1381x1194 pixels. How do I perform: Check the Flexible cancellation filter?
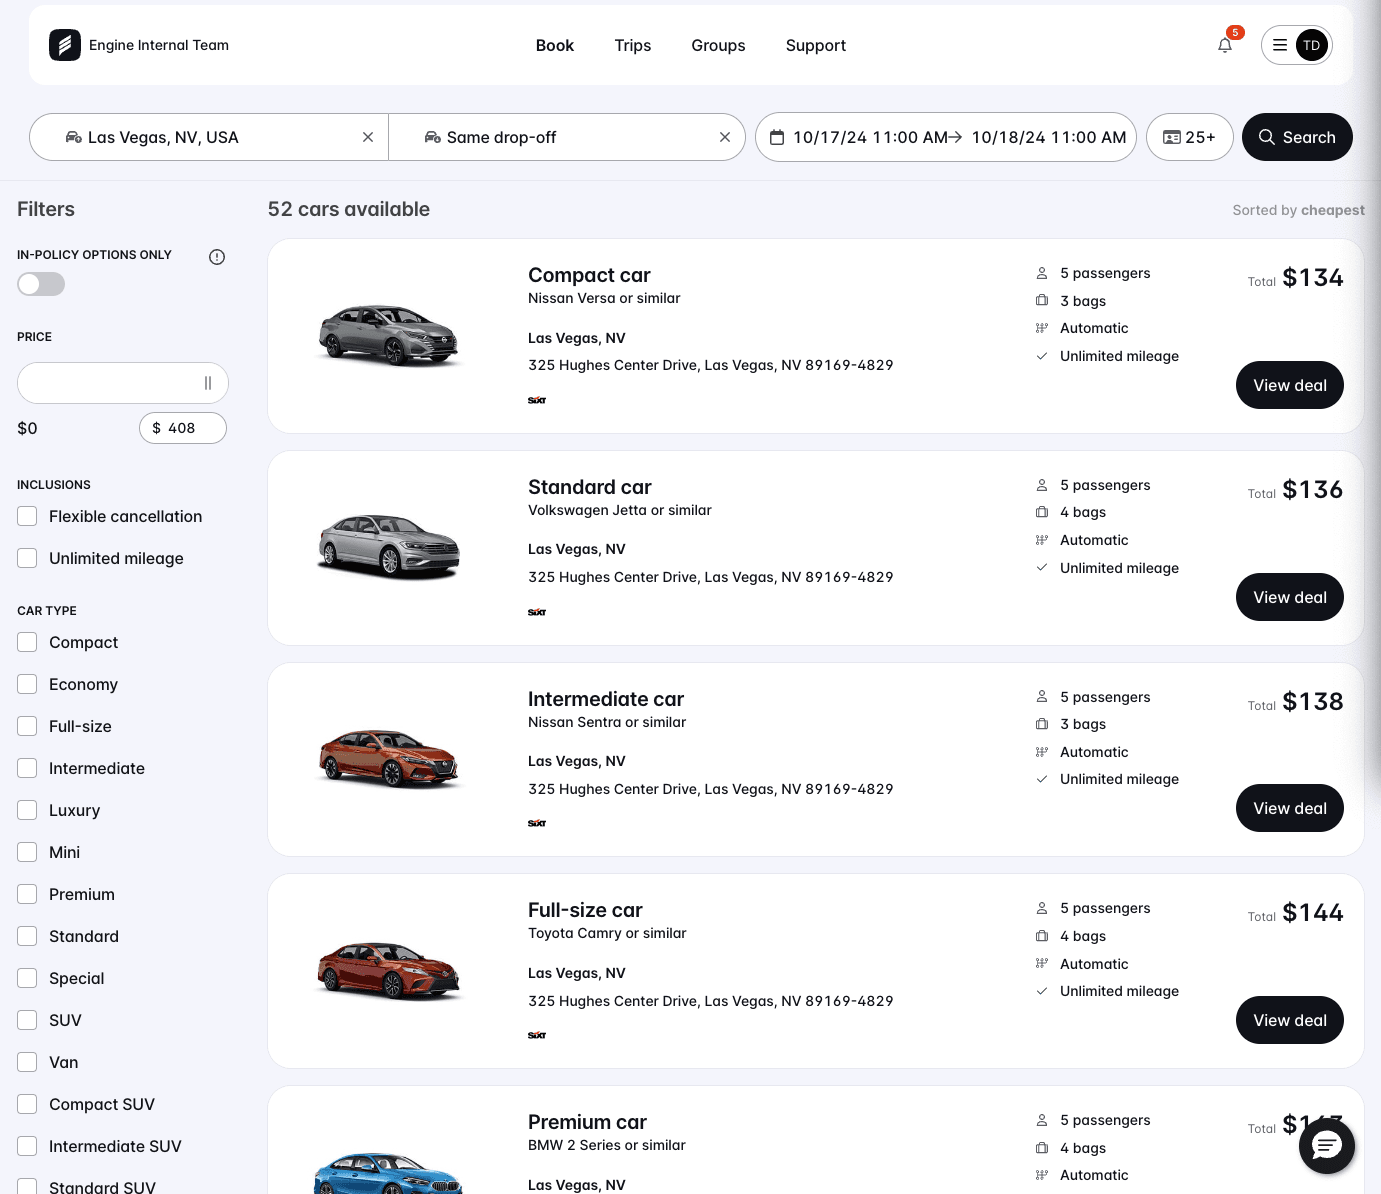click(28, 516)
